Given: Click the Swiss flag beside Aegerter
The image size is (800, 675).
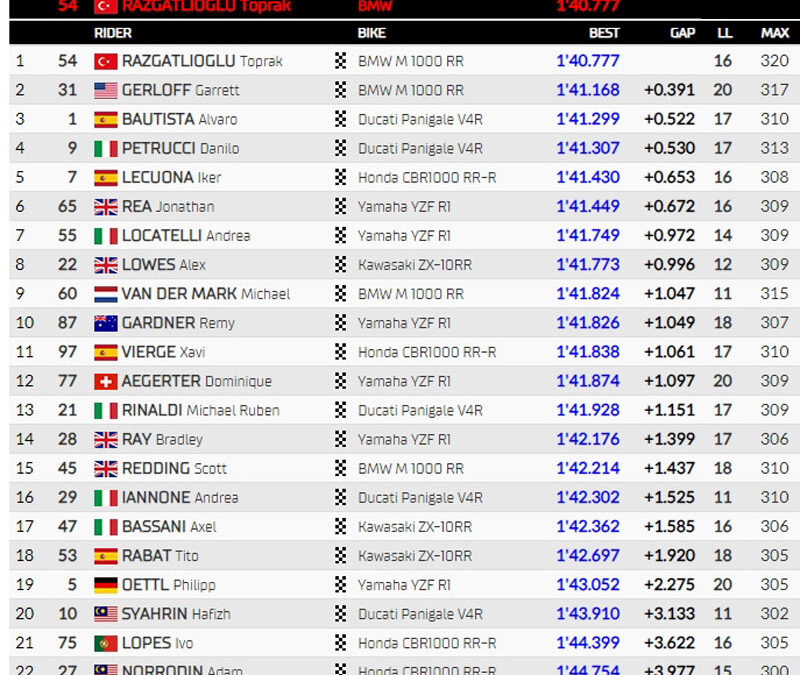Looking at the screenshot, I should pos(106,381).
